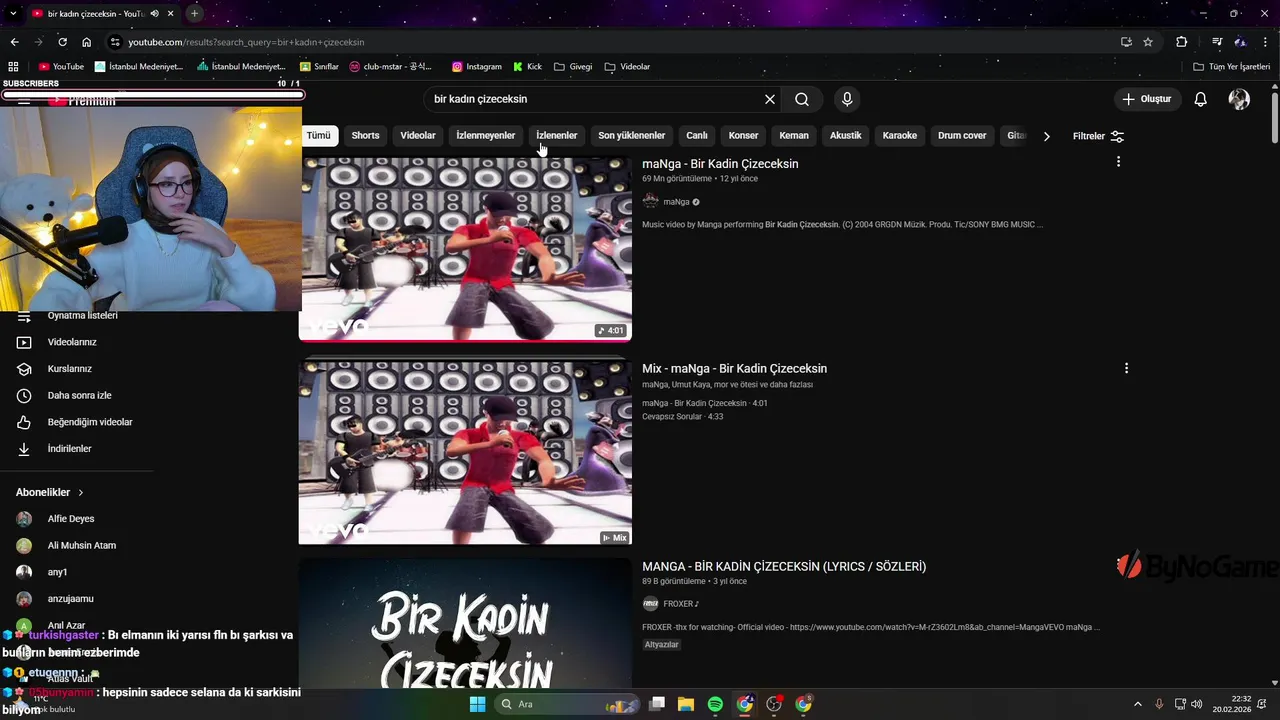1280x720 pixels.
Task: Play the first maNga video thumbnail (4:01)
Action: tap(465, 249)
